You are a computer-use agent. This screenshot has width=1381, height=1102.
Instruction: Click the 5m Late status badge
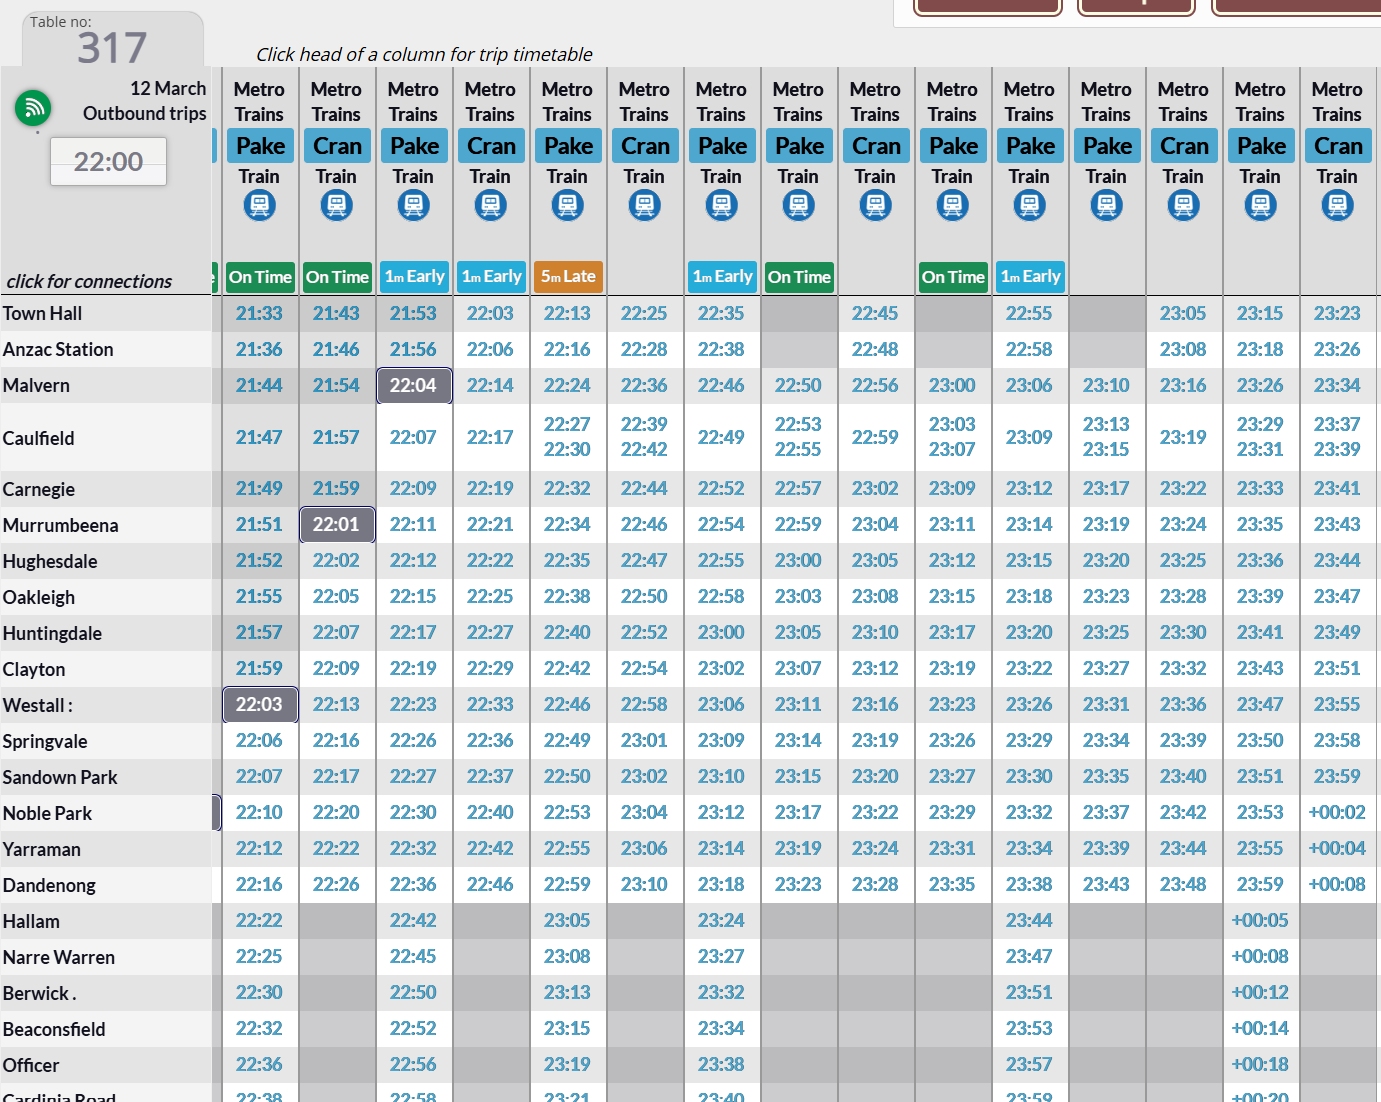(x=568, y=277)
